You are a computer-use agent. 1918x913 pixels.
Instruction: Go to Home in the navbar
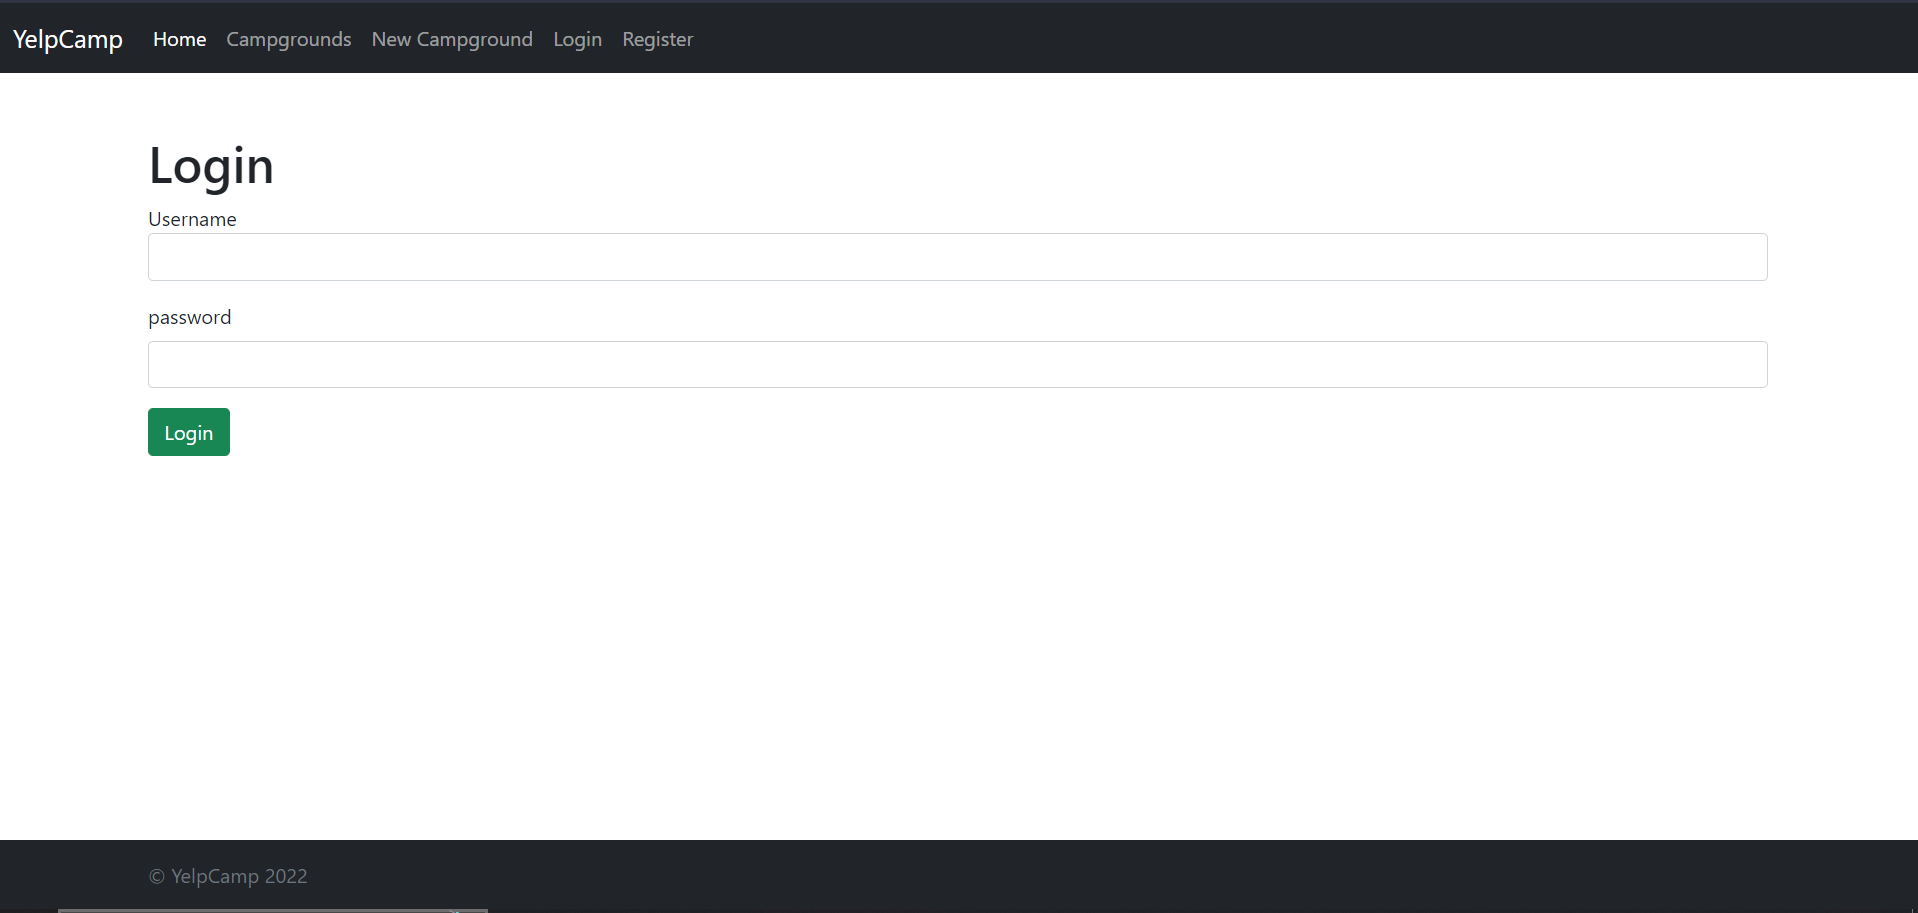180,39
